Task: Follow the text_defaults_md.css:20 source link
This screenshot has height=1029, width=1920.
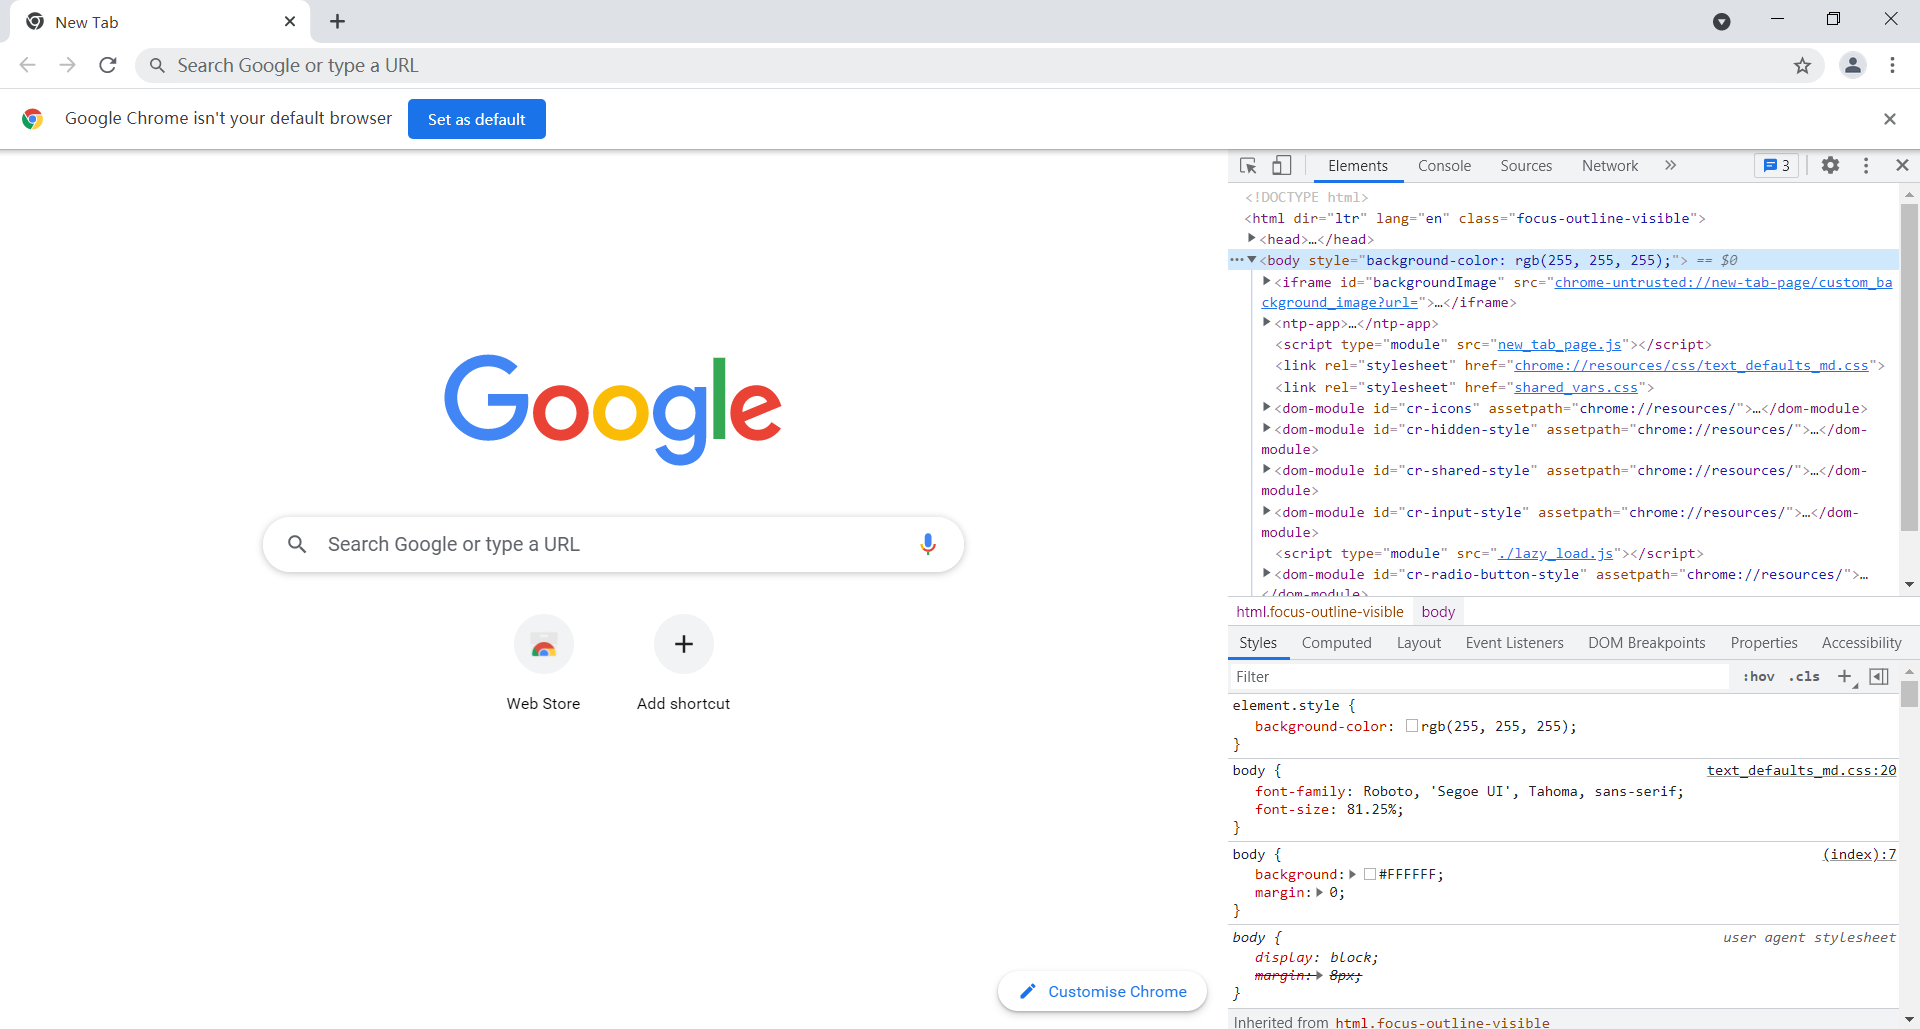Action: click(1801, 770)
